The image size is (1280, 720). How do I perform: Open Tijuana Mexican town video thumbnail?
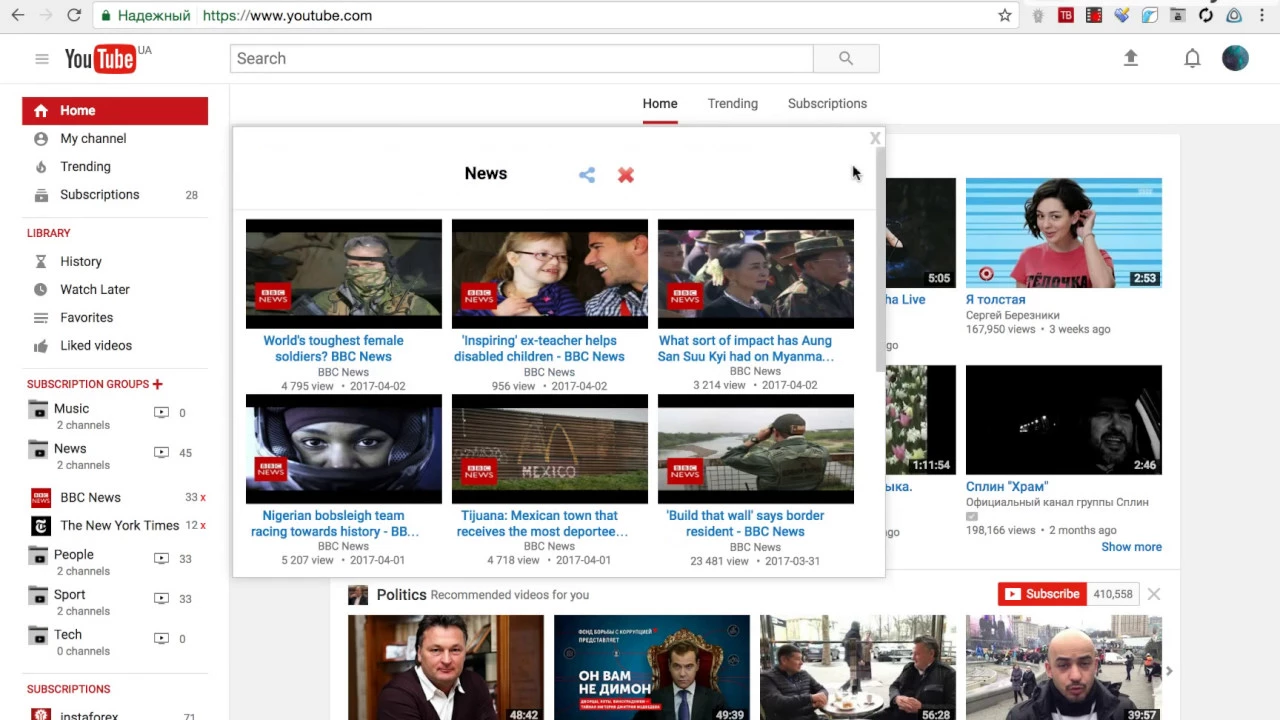point(550,449)
